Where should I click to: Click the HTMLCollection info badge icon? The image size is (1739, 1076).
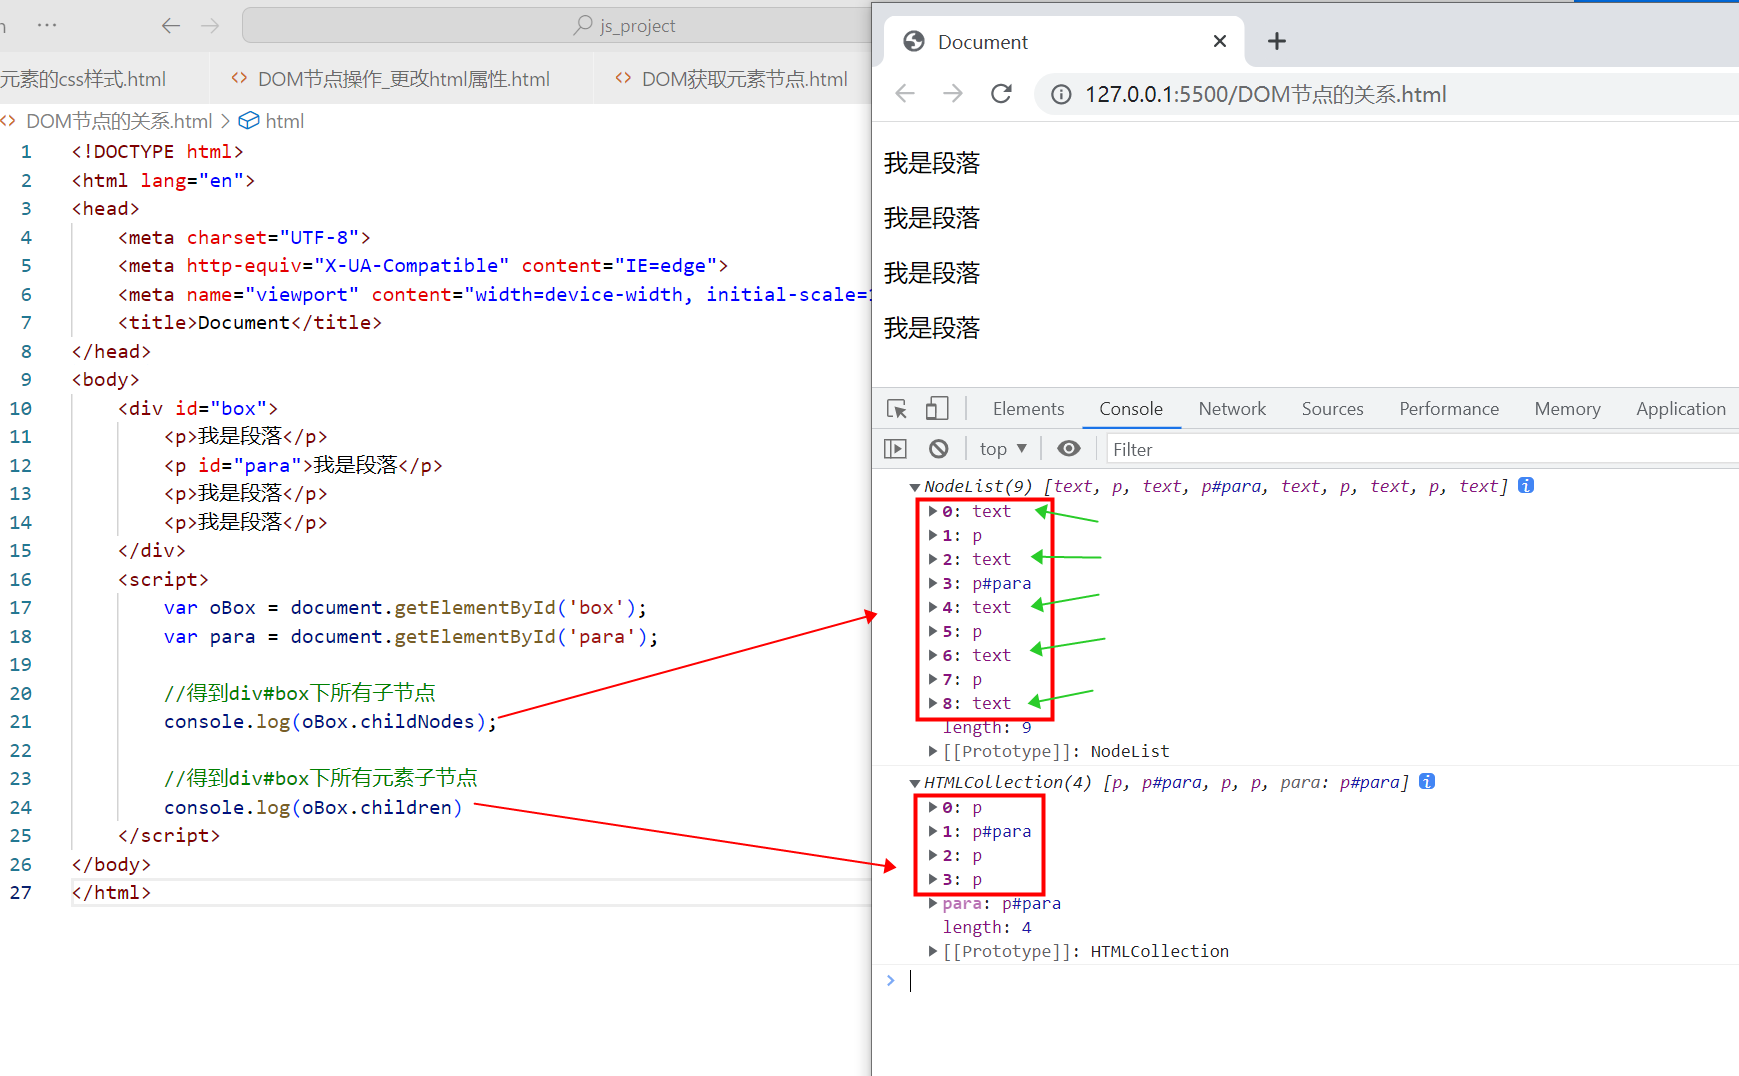1427,782
